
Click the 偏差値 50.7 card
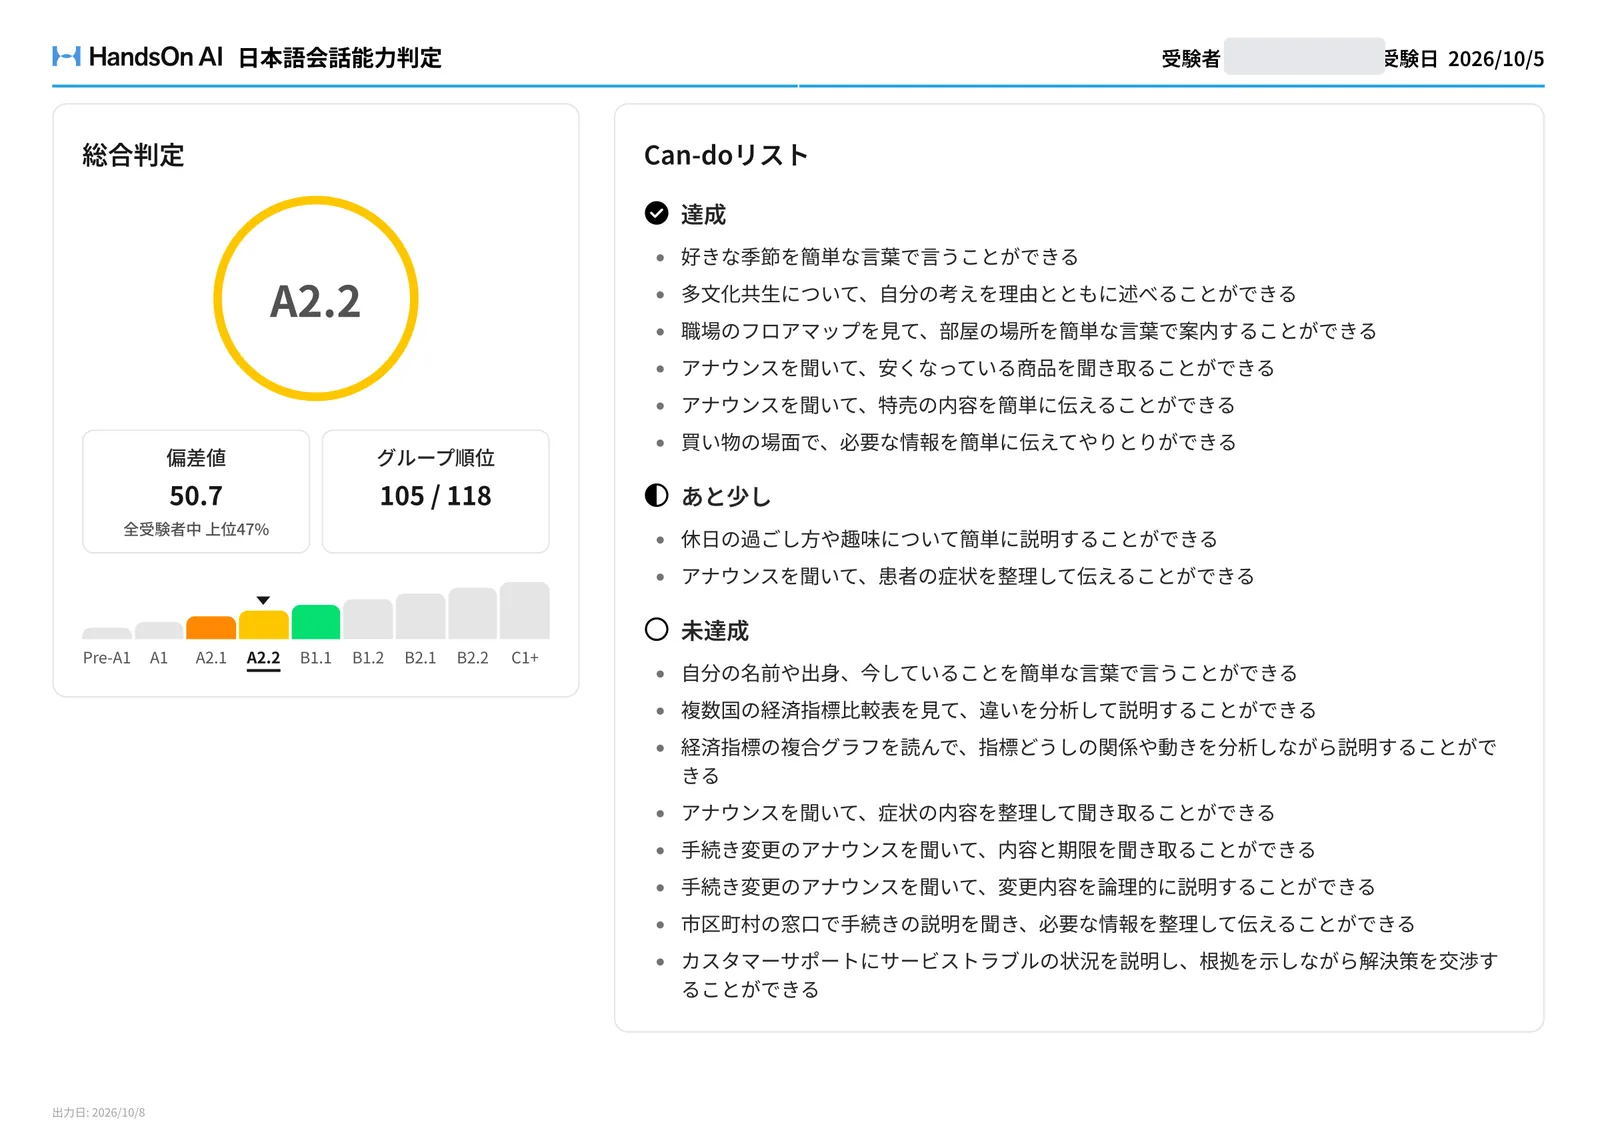(x=196, y=491)
